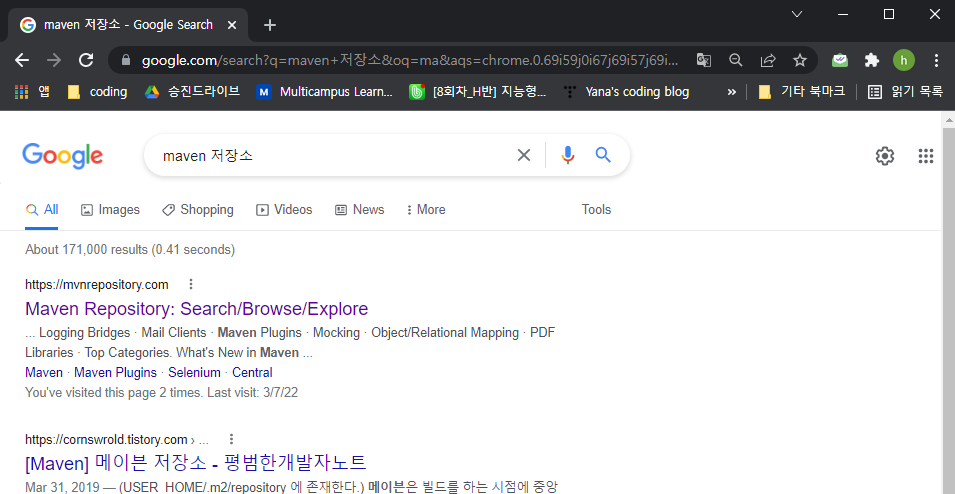
Task: Open the 'Selenium' sitelink
Action: [x=194, y=372]
